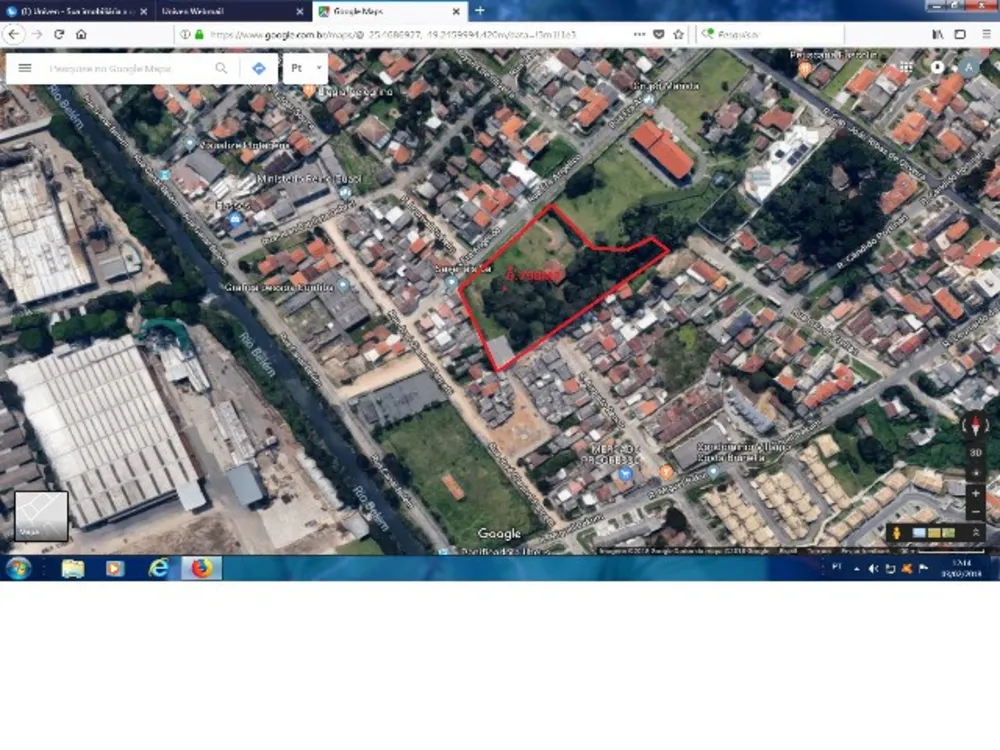The width and height of the screenshot is (1000, 750).
Task: Close the Google Maps tab
Action: pos(456,11)
